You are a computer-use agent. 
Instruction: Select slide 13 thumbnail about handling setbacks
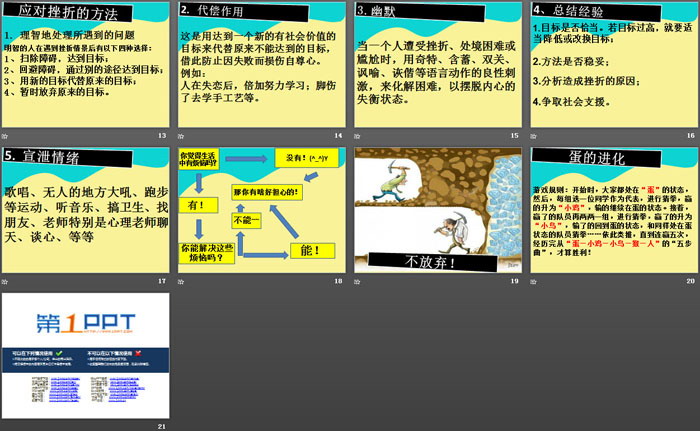[x=85, y=64]
